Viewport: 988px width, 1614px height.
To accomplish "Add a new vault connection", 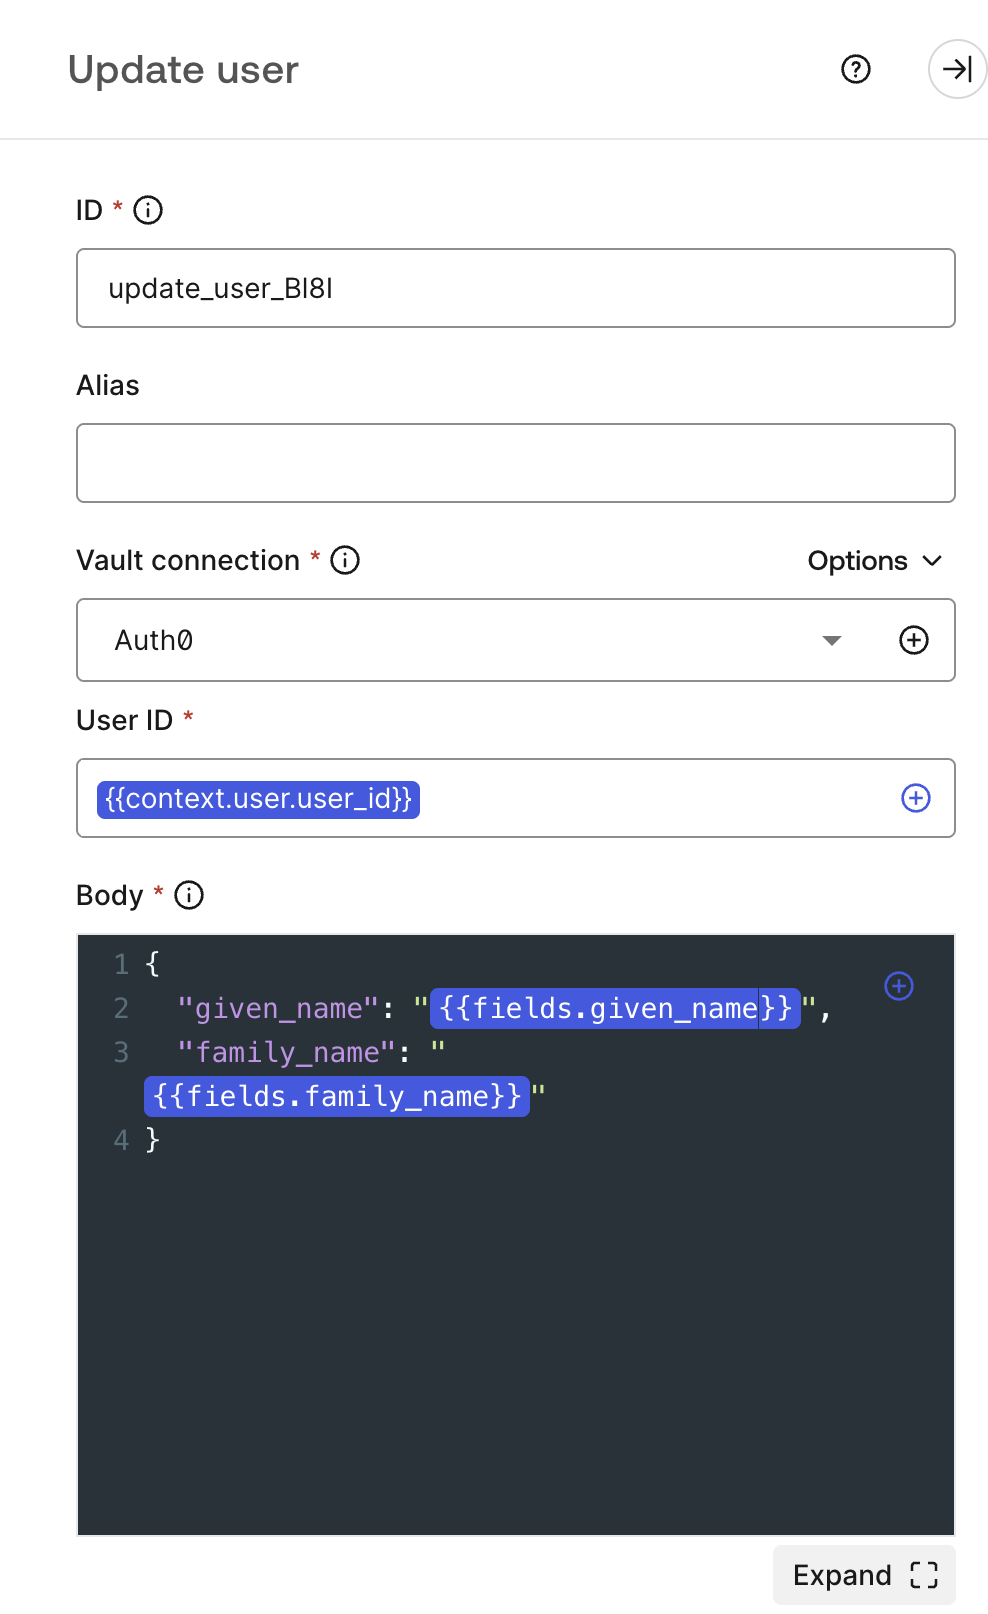I will [x=914, y=640].
